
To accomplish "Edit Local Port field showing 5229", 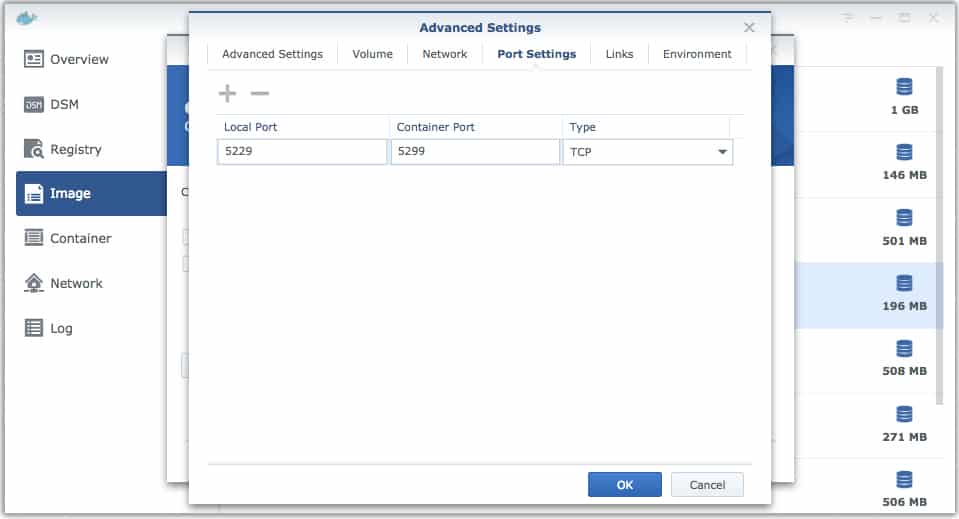I will tap(302, 152).
